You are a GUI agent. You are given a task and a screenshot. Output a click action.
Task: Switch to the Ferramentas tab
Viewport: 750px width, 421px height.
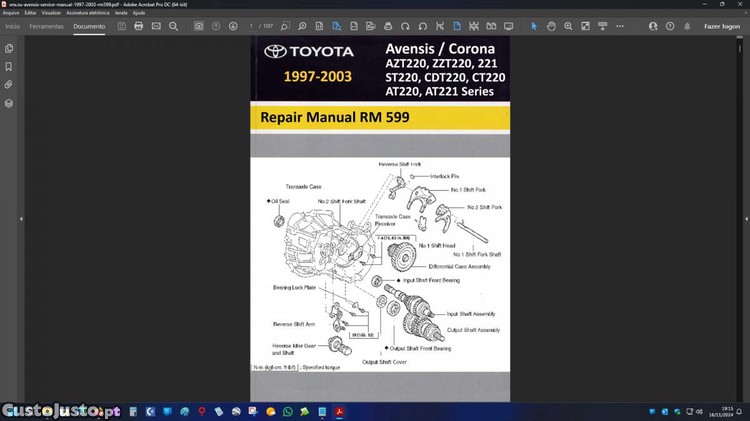coord(46,26)
